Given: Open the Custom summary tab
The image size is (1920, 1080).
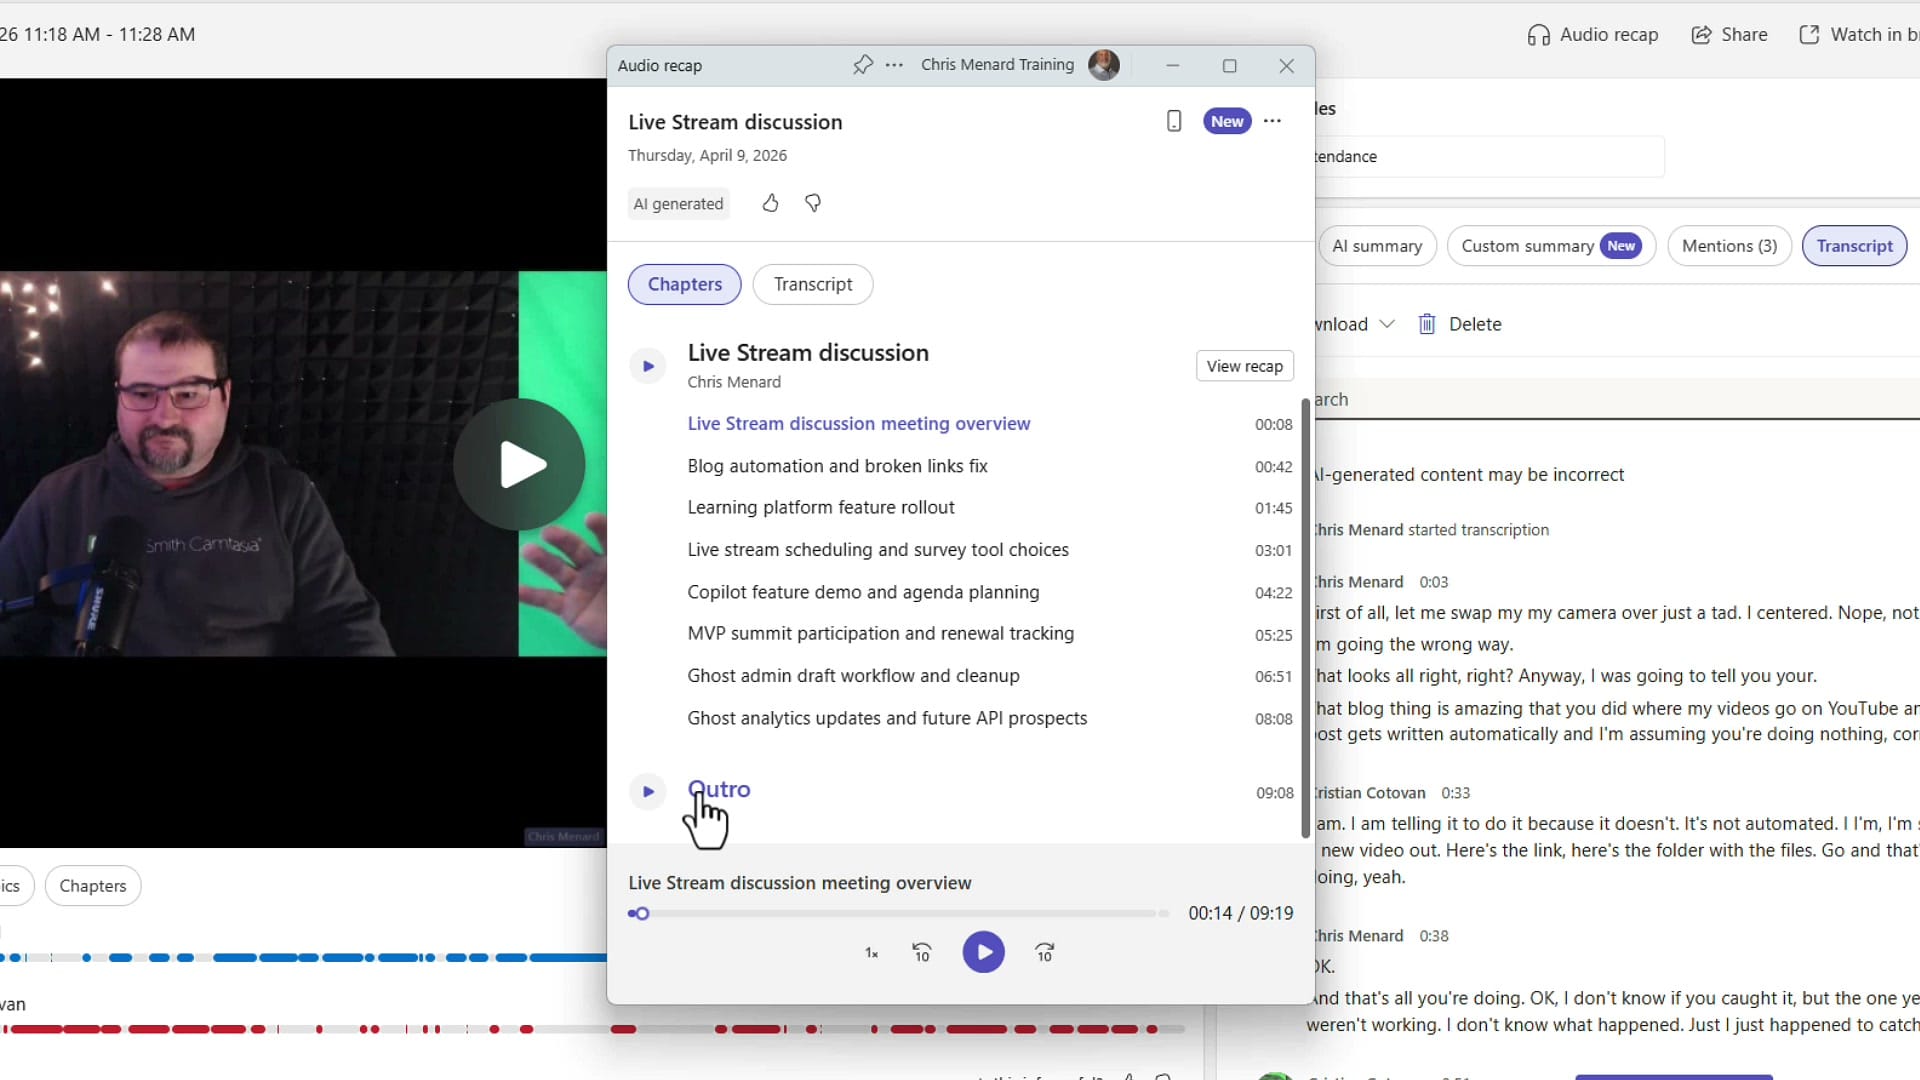Looking at the screenshot, I should (1551, 245).
